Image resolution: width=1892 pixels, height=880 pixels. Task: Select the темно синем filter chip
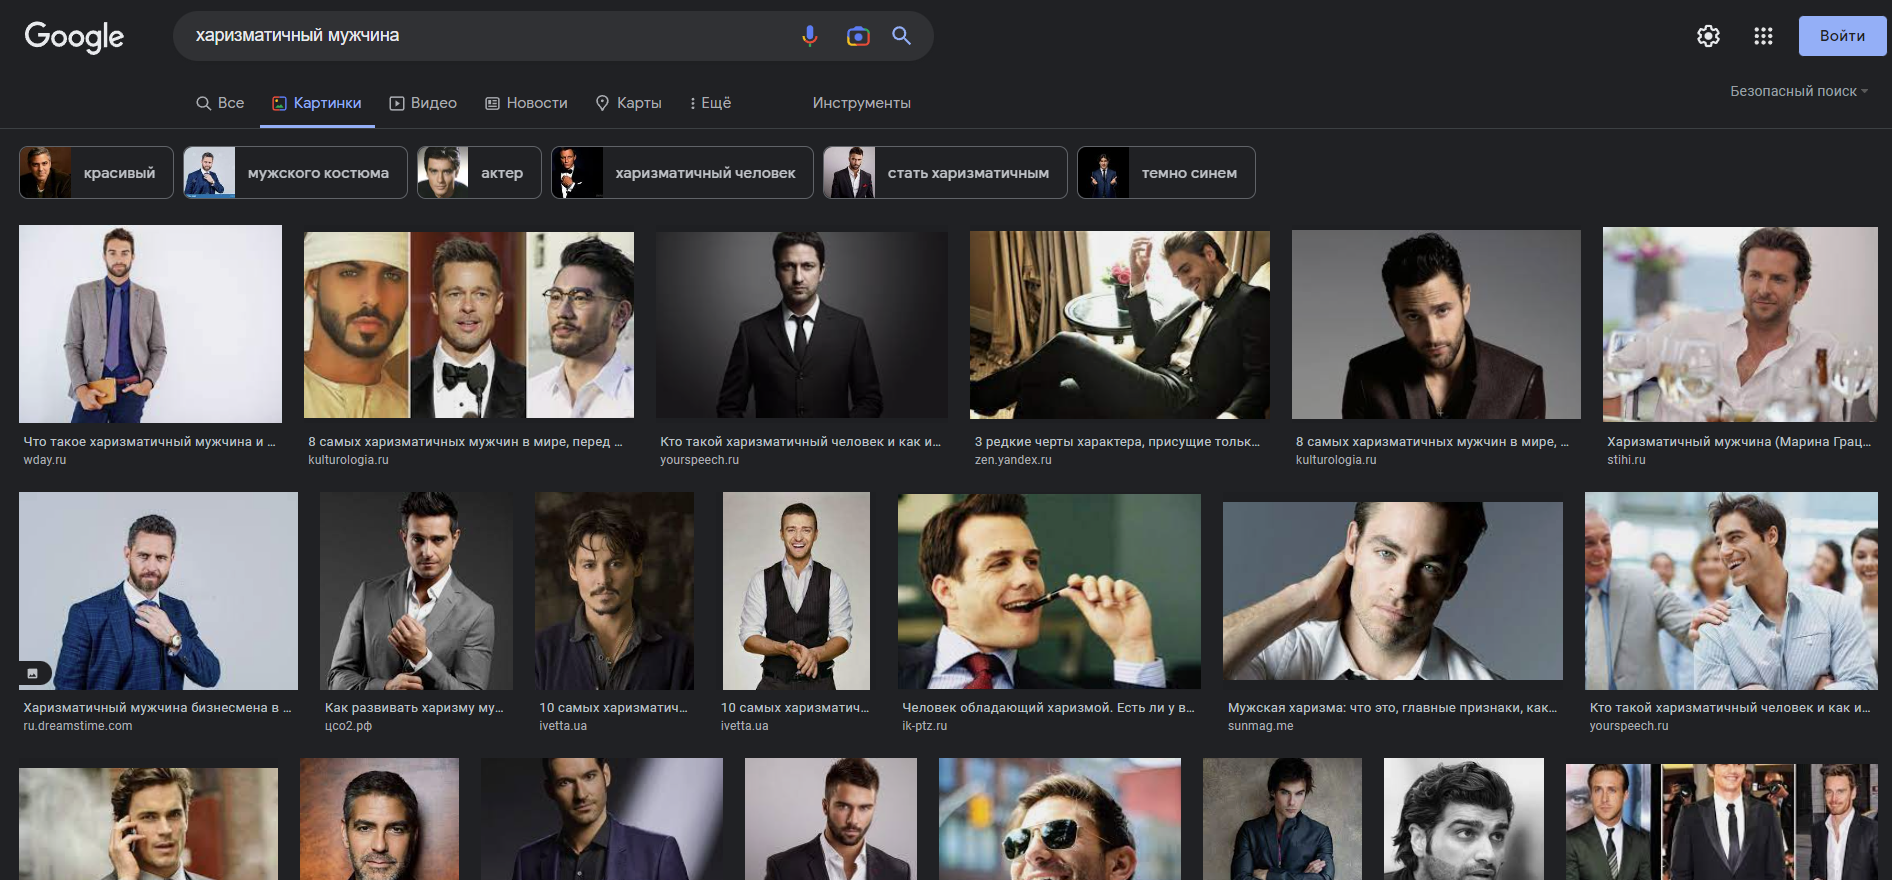(x=1166, y=173)
